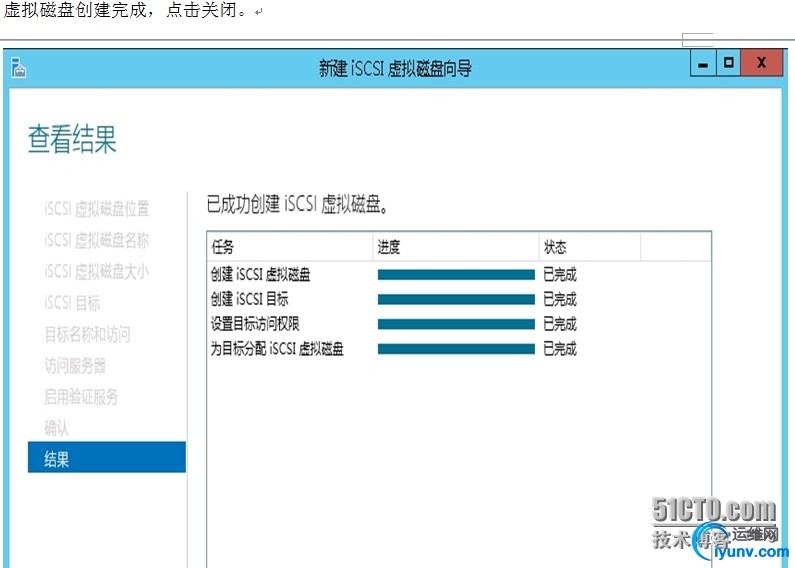The height and width of the screenshot is (568, 795).
Task: Select the iSCSI 目标 wizard step
Action: click(x=72, y=303)
